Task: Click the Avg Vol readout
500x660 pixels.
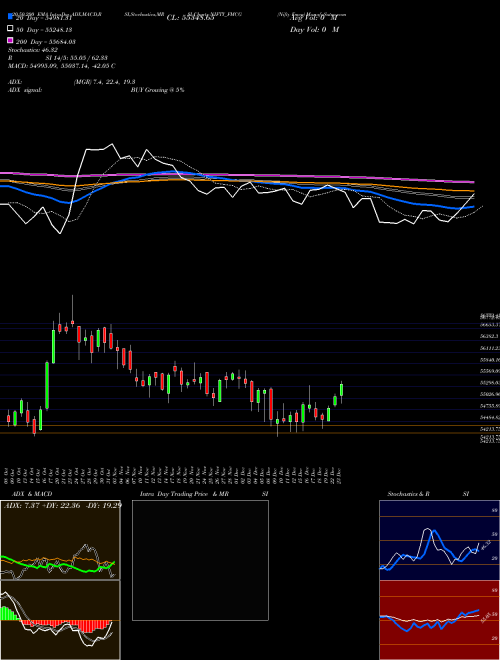Action: tap(314, 18)
